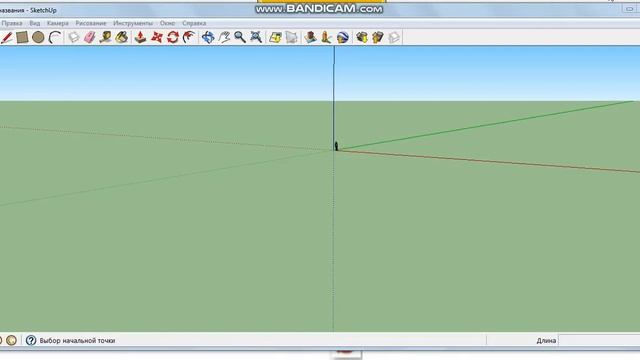This screenshot has height=360, width=640.
Task: Open the Вид menu
Action: [x=35, y=23]
